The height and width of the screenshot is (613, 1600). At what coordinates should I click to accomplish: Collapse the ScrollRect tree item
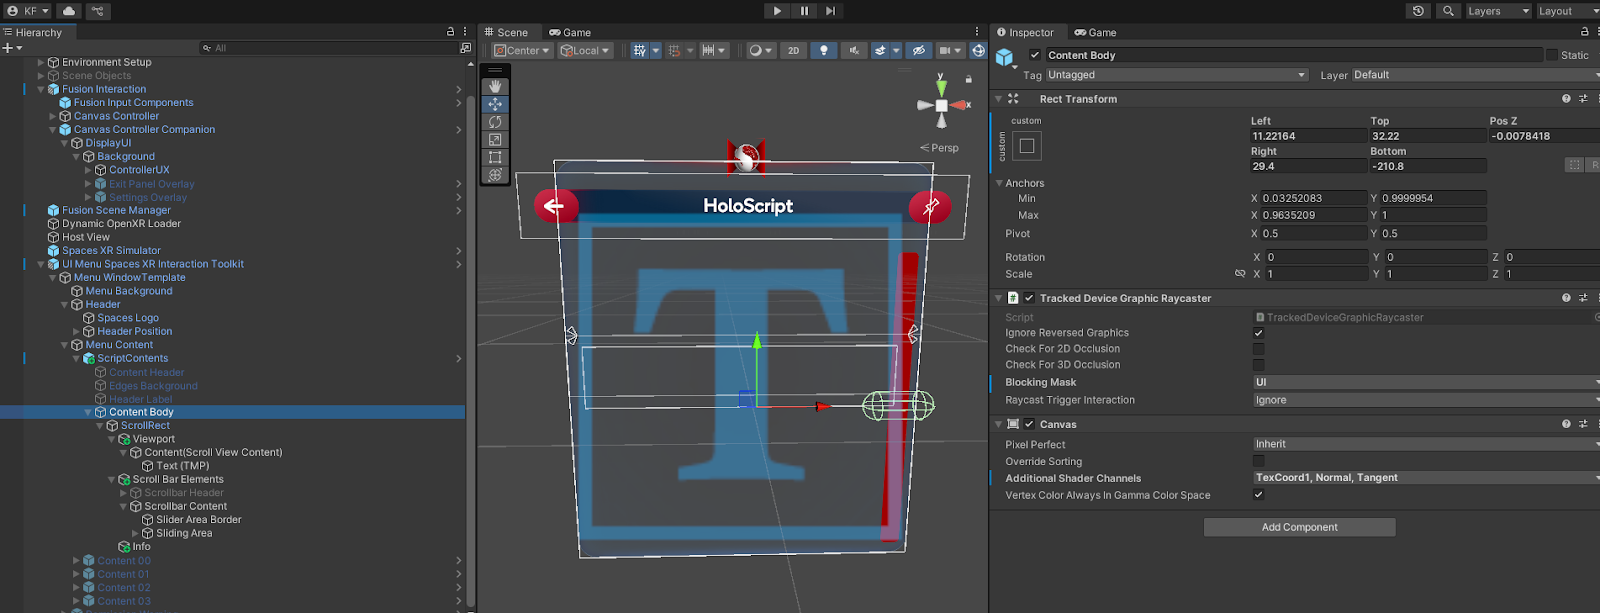tap(100, 426)
